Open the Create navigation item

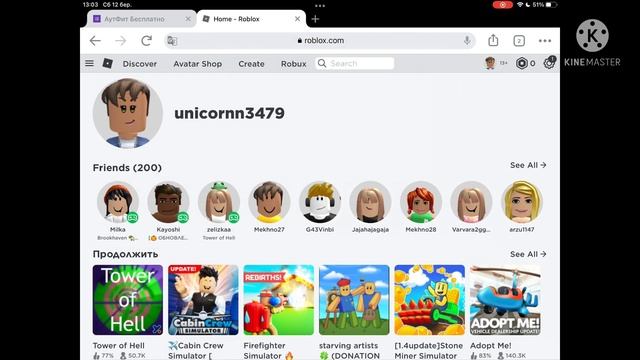click(251, 64)
